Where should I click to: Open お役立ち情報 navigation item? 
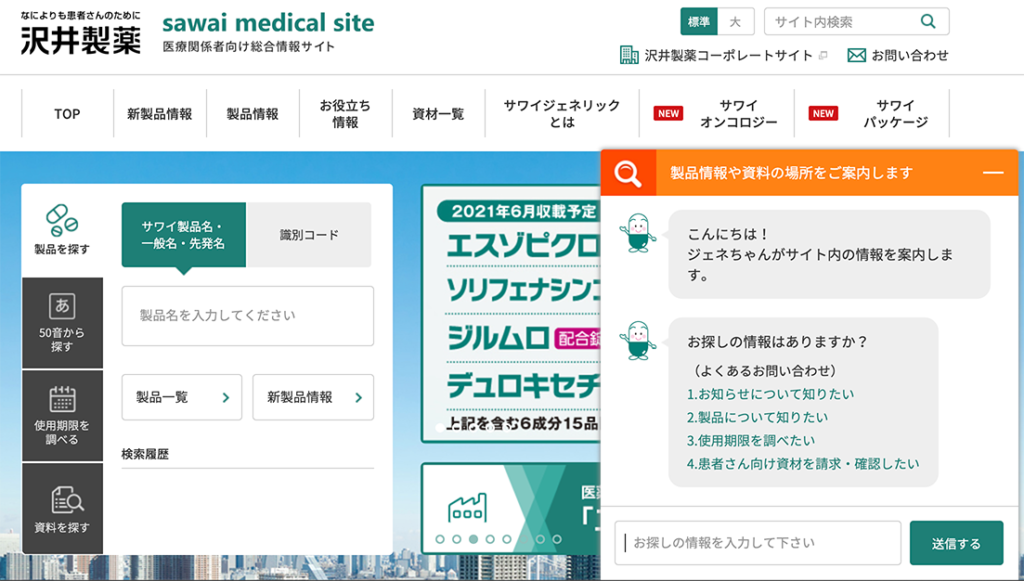coord(345,114)
